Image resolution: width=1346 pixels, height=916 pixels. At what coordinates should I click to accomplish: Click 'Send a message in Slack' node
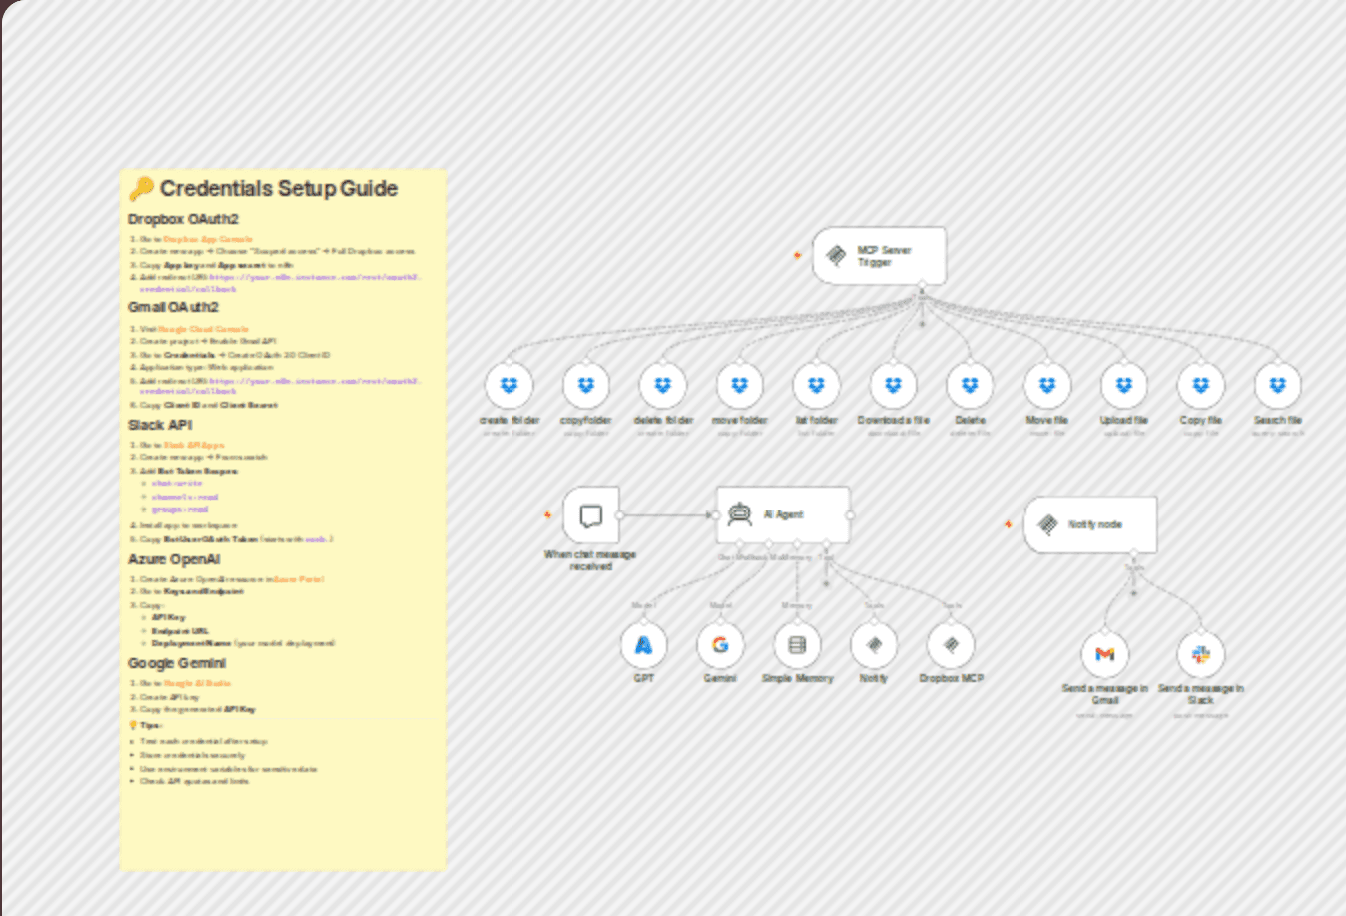[x=1201, y=655]
